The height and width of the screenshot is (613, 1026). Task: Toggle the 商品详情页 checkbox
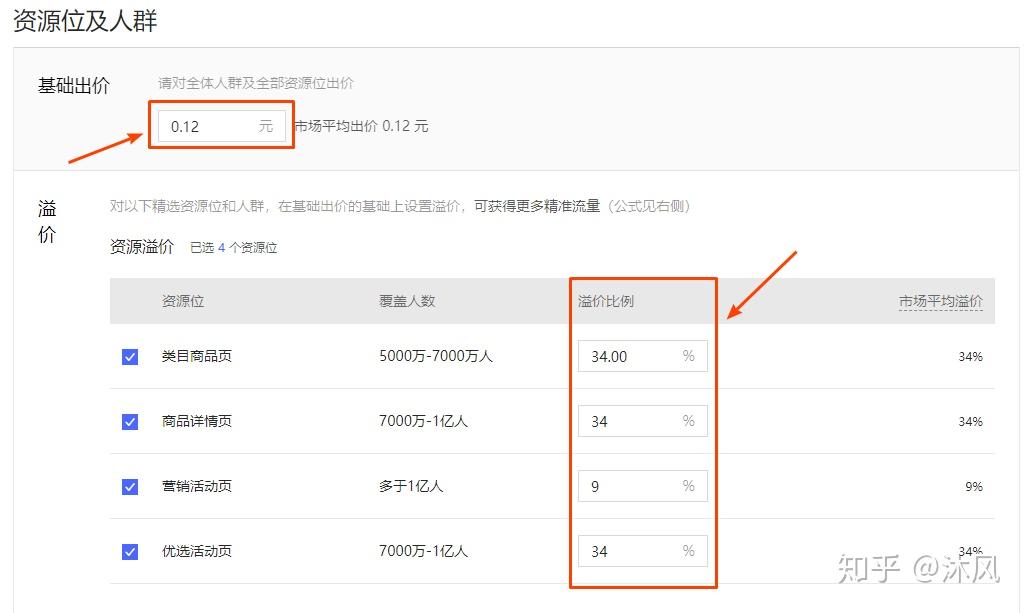(x=130, y=421)
